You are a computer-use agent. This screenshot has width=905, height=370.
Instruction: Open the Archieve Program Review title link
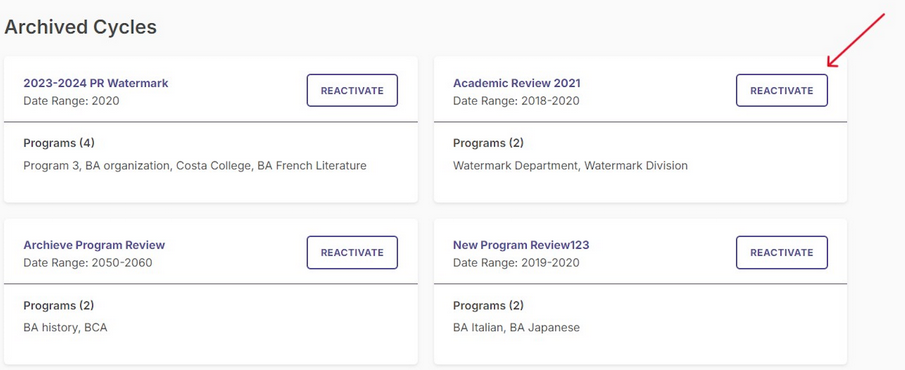(94, 245)
